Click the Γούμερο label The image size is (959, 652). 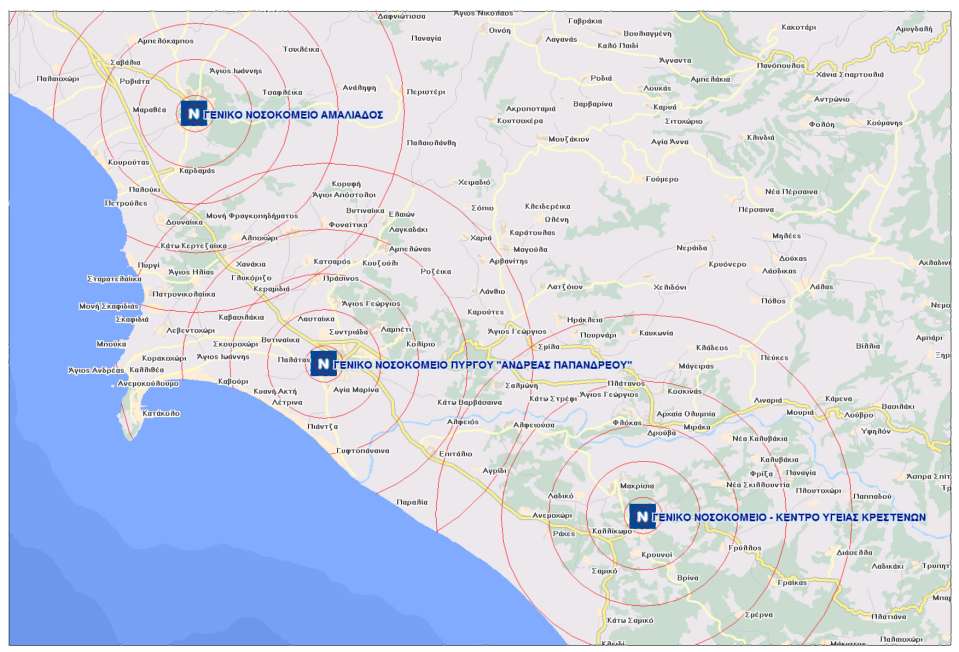pyautogui.click(x=662, y=179)
